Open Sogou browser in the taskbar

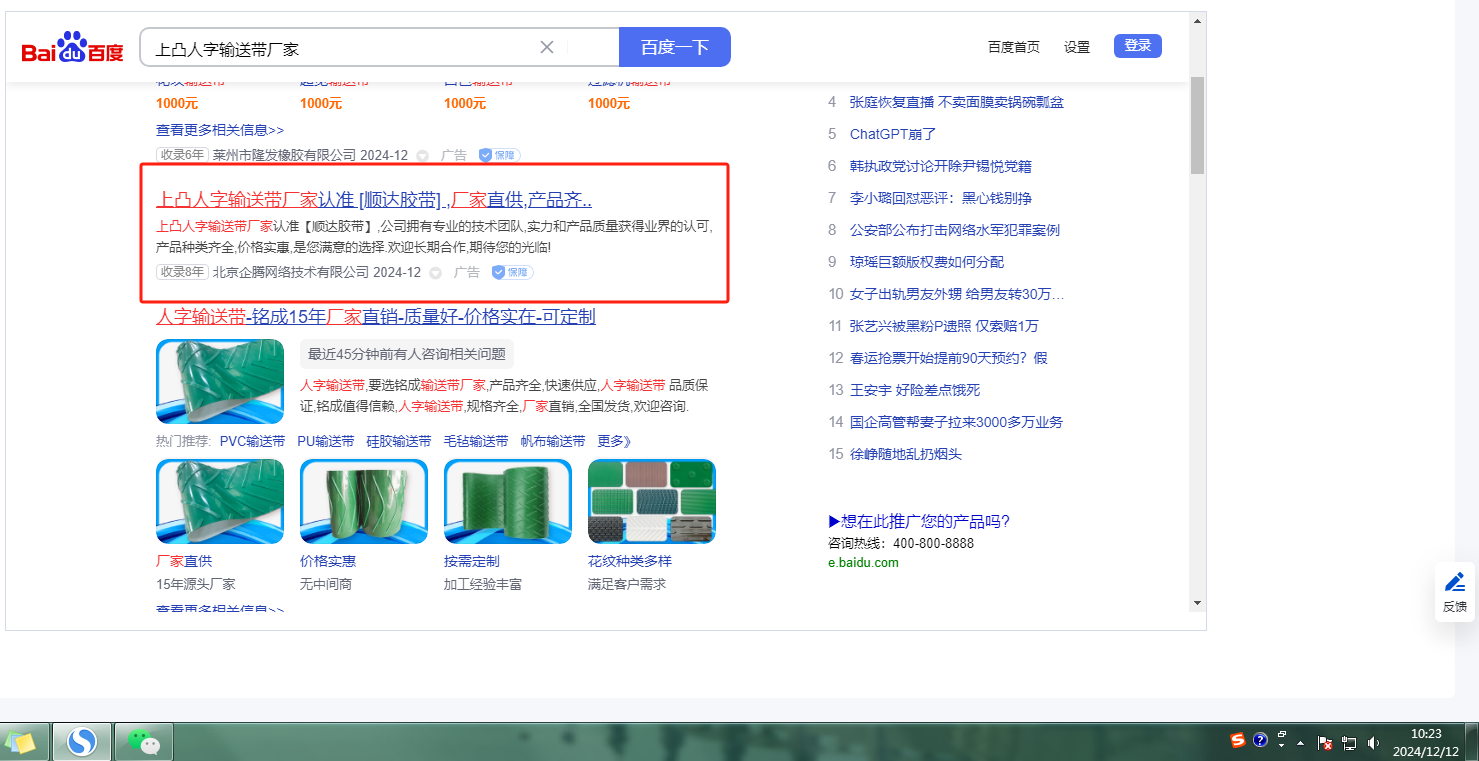click(x=81, y=742)
